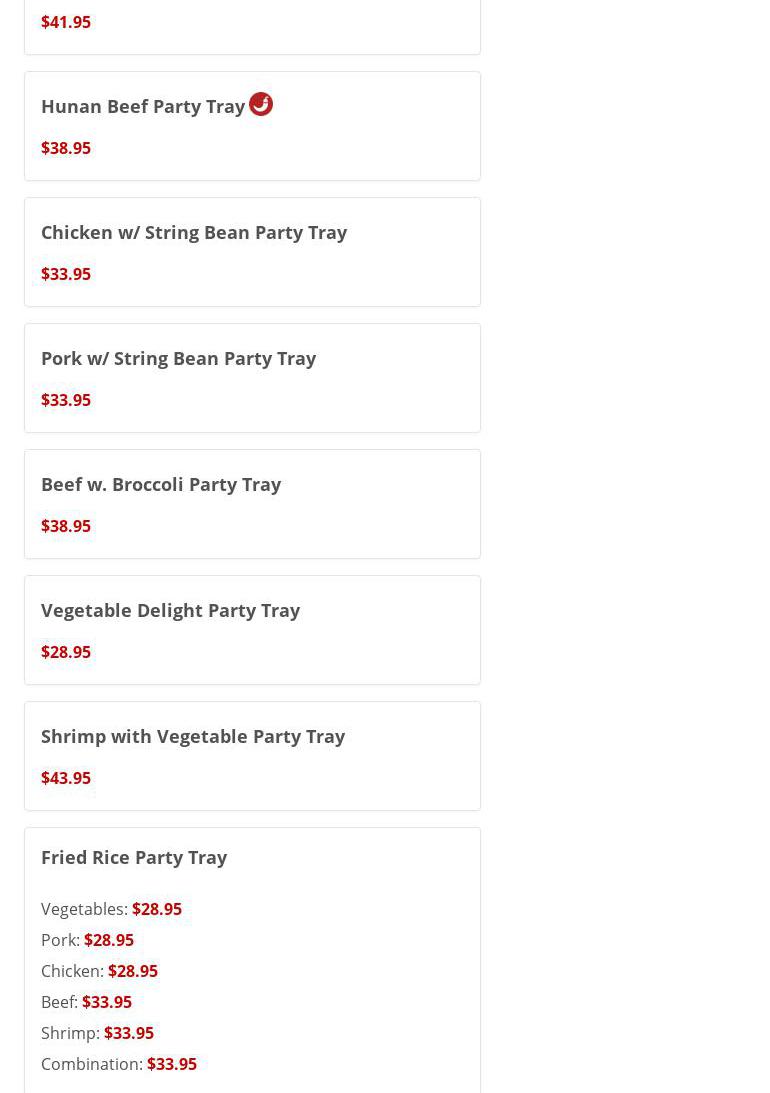Click the $43.95 shrimp tray price
Image resolution: width=770 pixels, height=1093 pixels.
66,778
